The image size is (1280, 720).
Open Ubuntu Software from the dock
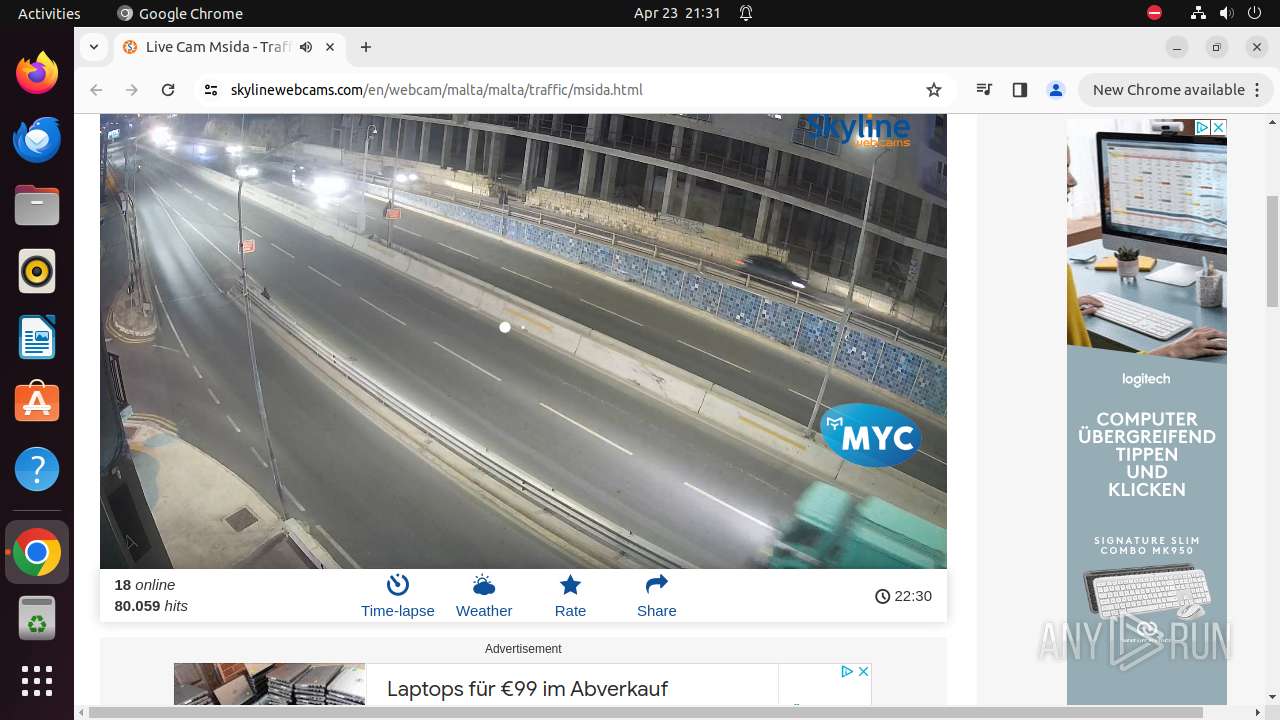37,403
